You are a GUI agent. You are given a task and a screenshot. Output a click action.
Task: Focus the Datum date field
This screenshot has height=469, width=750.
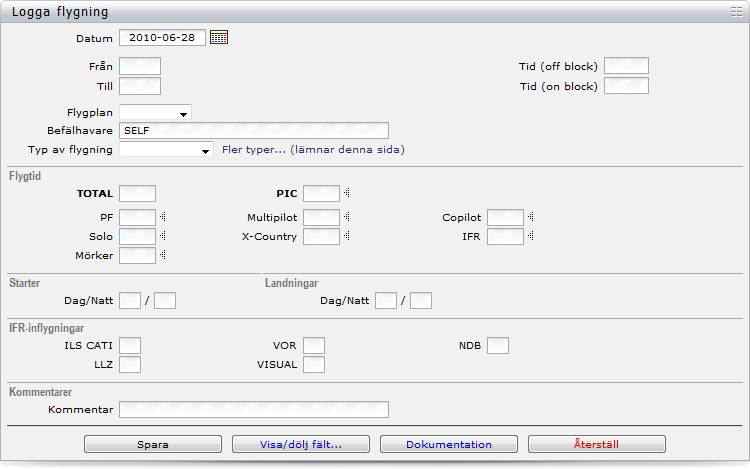tap(162, 37)
